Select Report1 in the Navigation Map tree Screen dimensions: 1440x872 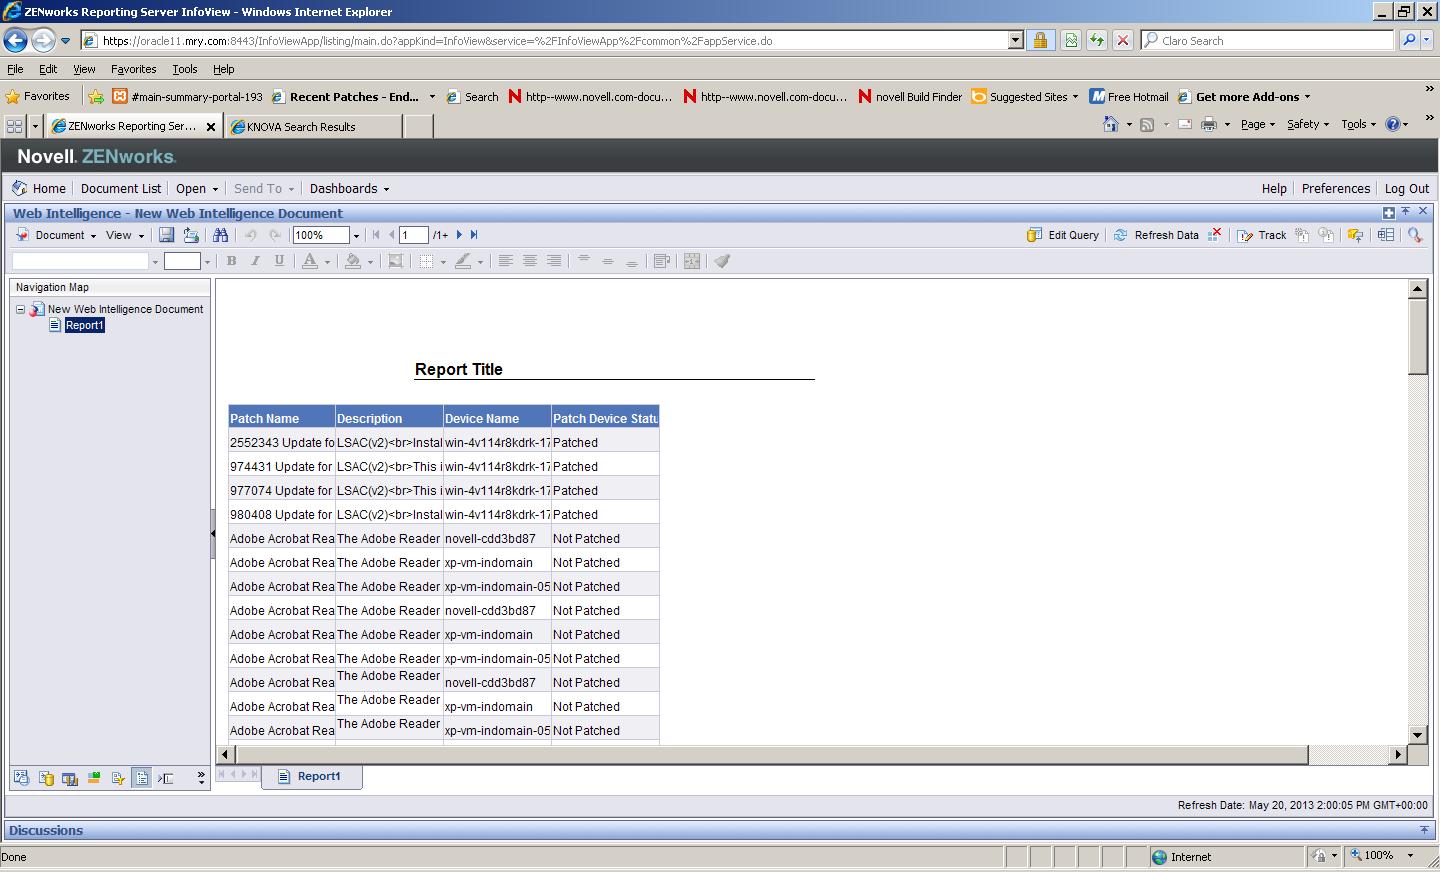[x=85, y=325]
